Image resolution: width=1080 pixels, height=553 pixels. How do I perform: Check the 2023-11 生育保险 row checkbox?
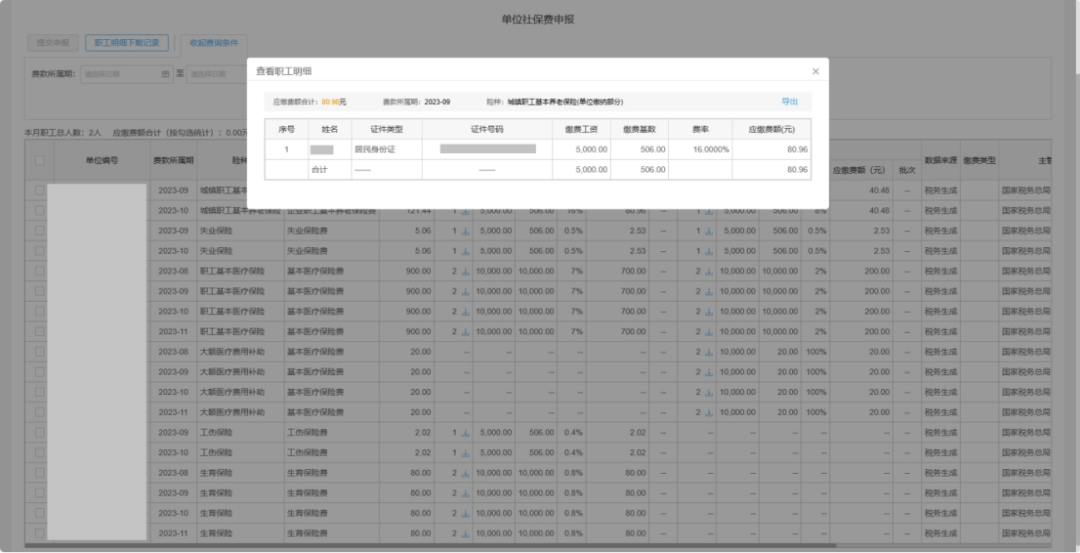pyautogui.click(x=40, y=533)
